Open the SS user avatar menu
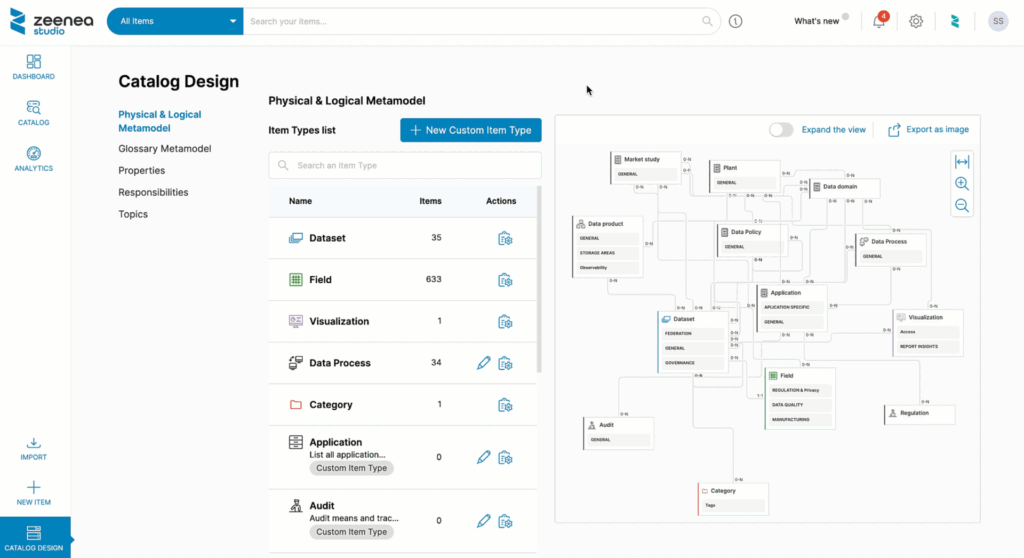The height and width of the screenshot is (558, 1024). click(997, 21)
